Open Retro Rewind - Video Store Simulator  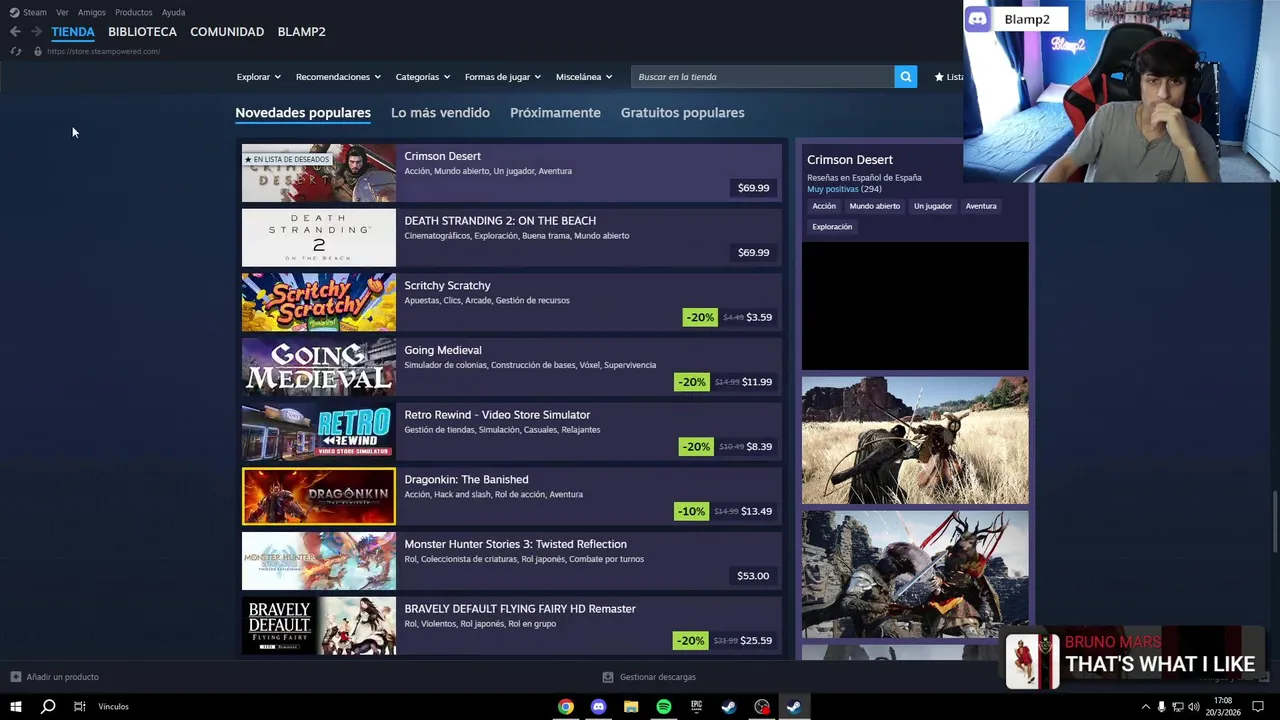(x=512, y=432)
